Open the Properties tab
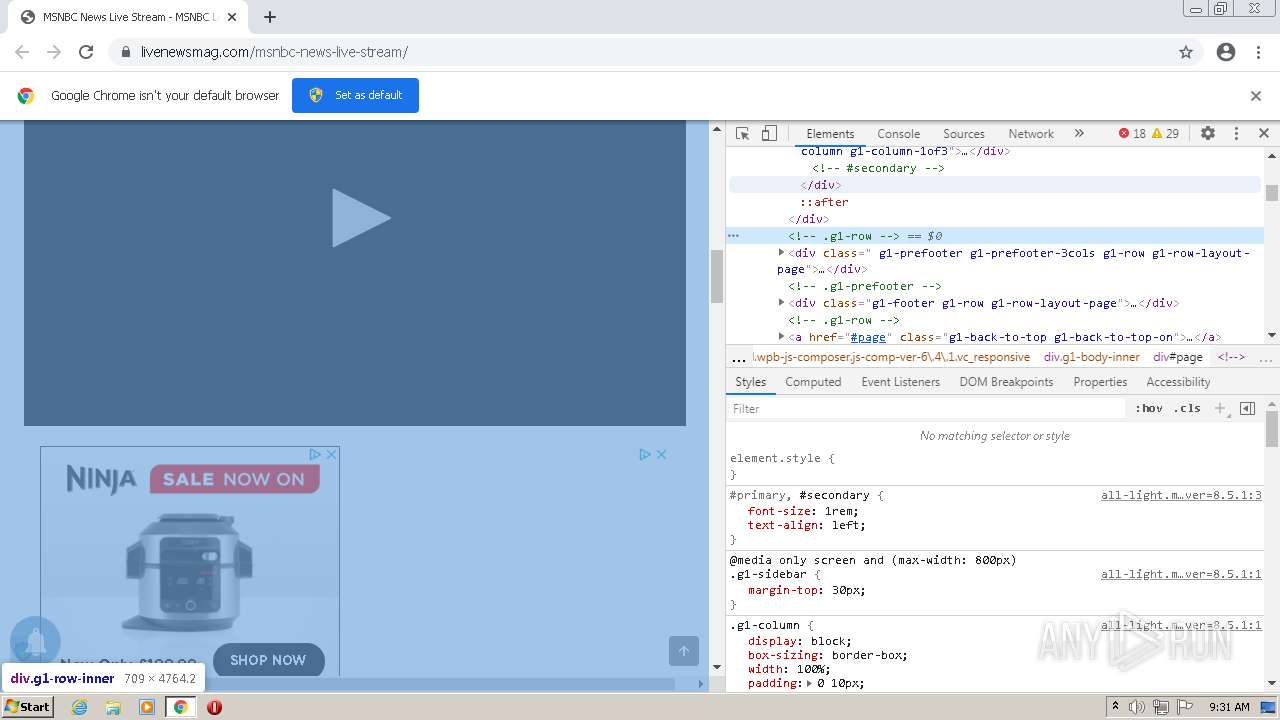The width and height of the screenshot is (1280, 720). point(1100,382)
